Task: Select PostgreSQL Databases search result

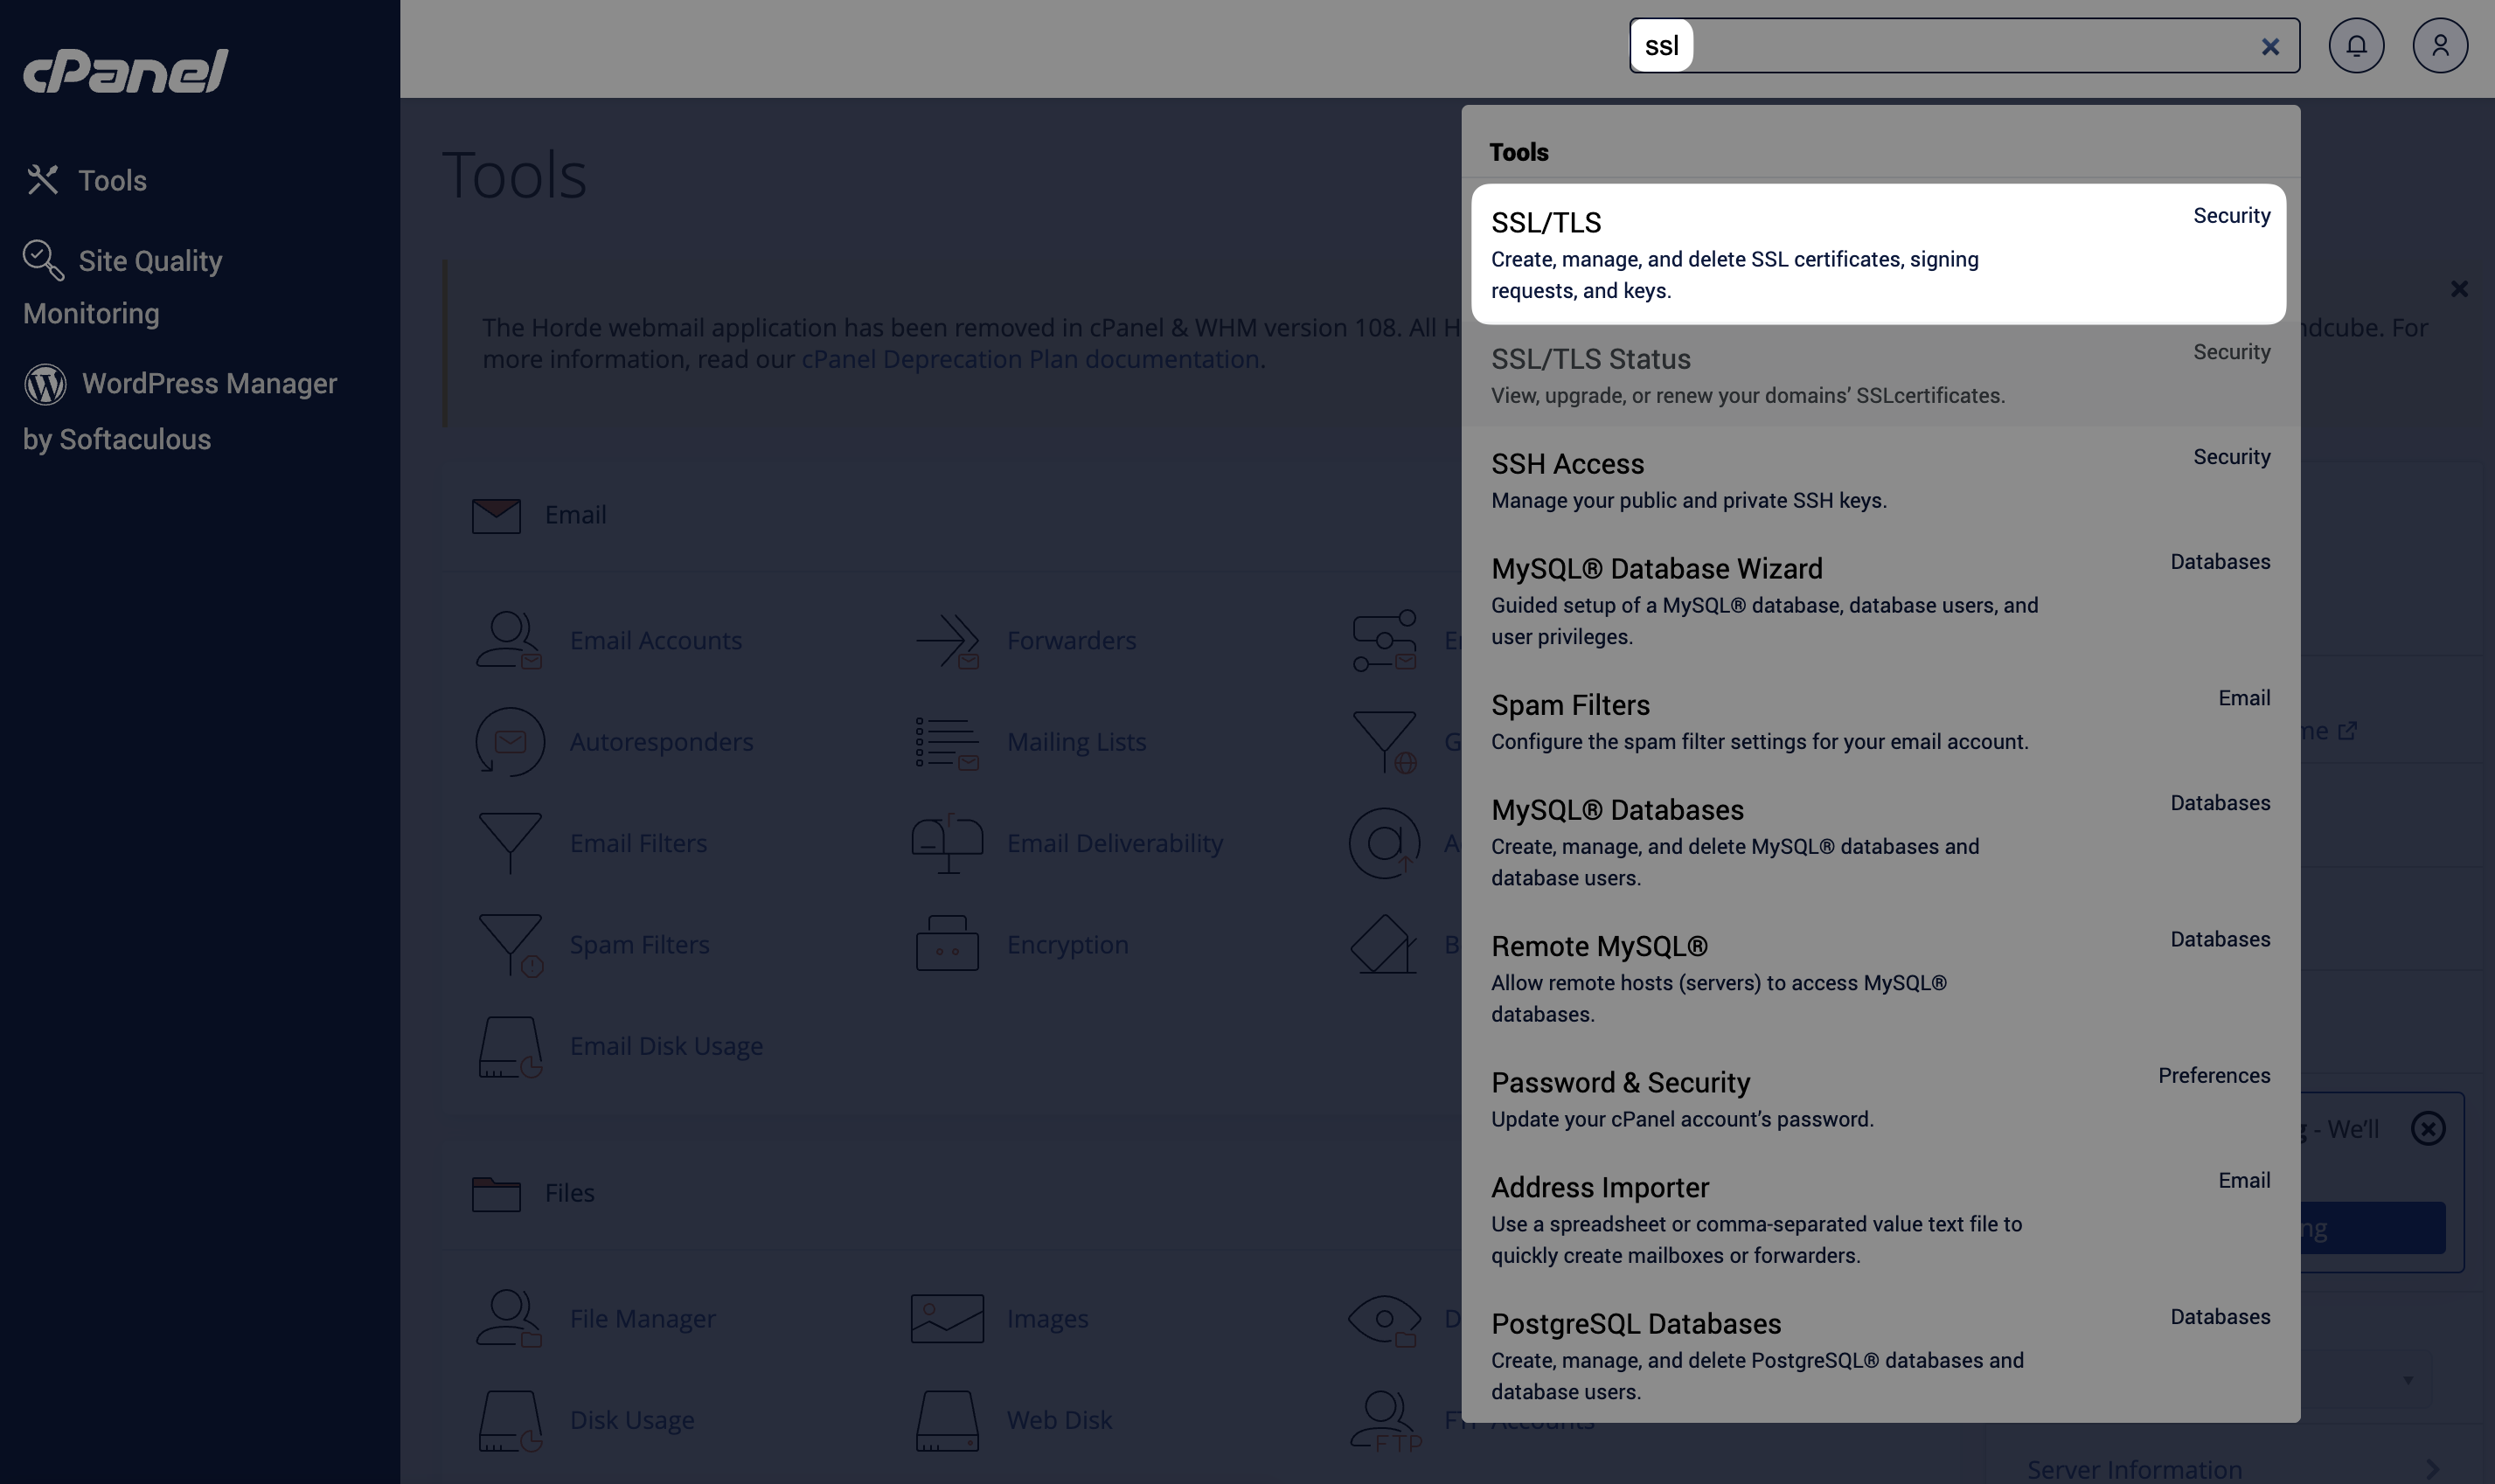Action: point(1880,1356)
